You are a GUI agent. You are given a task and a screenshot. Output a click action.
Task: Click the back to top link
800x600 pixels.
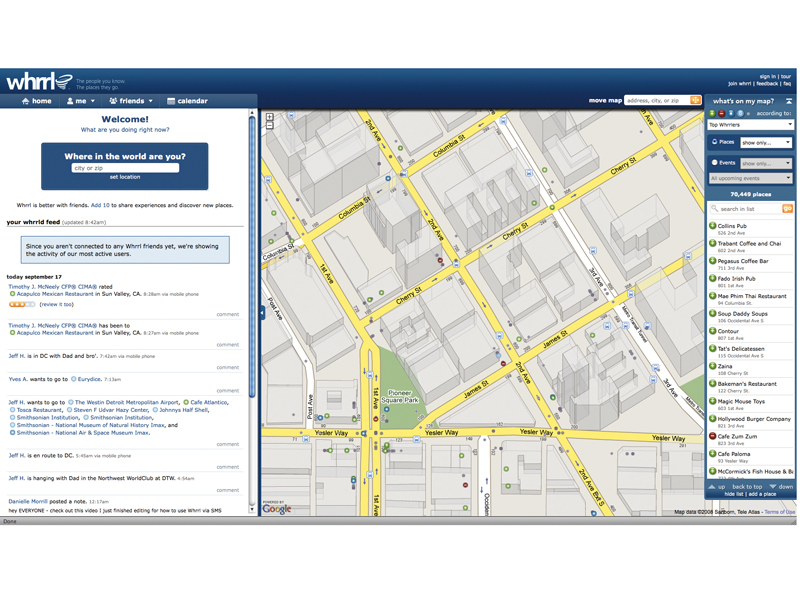click(x=747, y=487)
